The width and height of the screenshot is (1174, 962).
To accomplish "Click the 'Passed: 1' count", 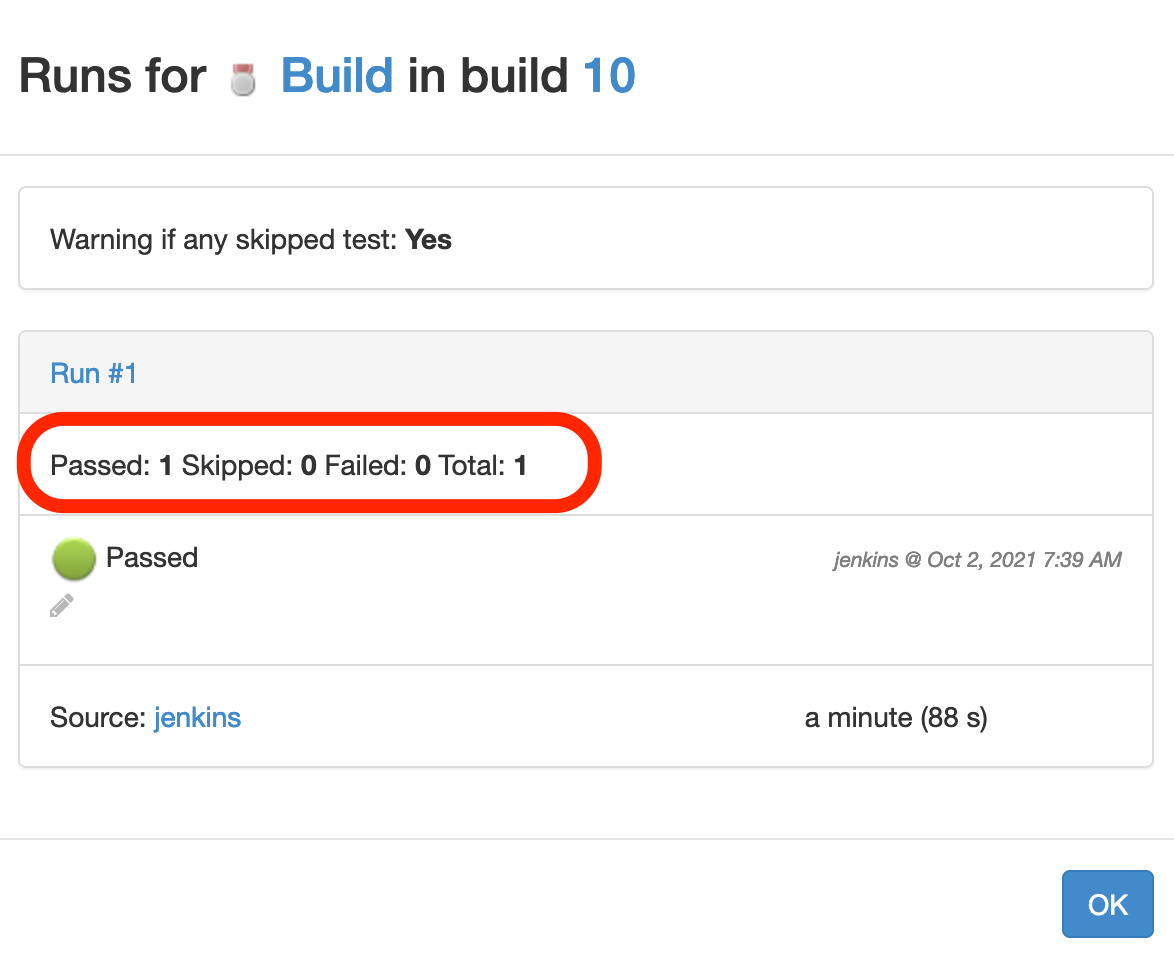I will (111, 465).
